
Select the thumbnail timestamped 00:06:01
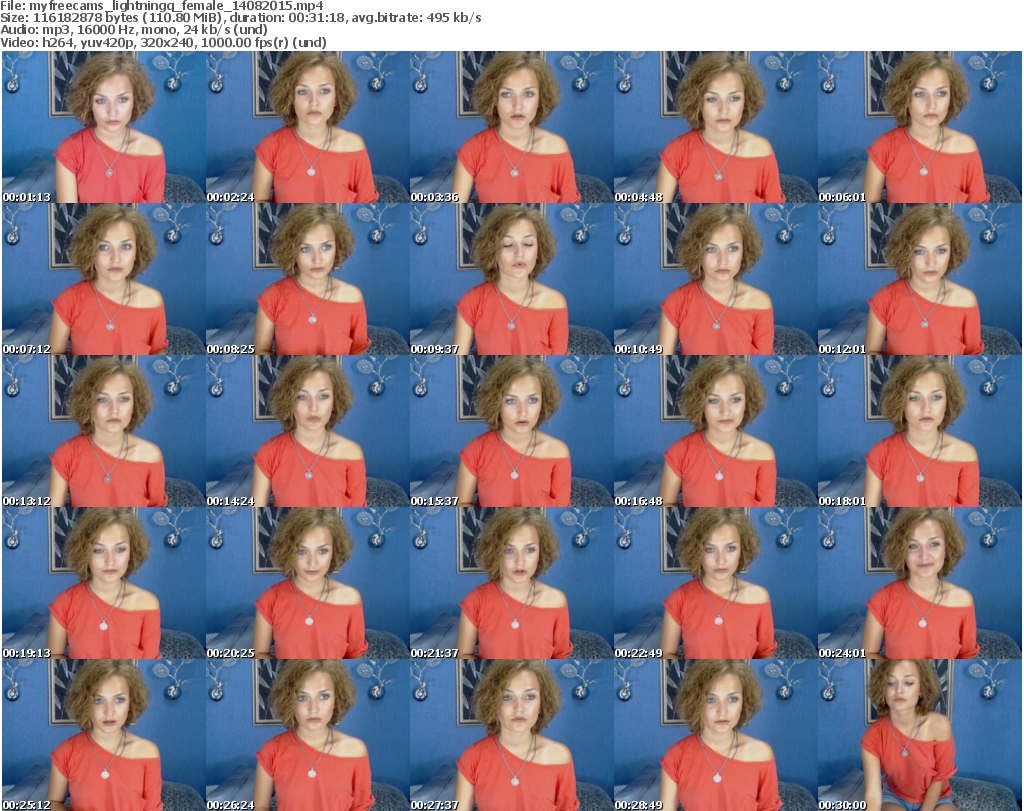[x=920, y=127]
